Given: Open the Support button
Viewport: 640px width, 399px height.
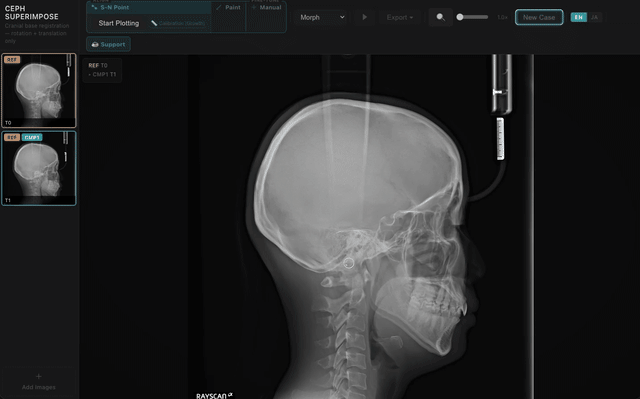Looking at the screenshot, I should (109, 44).
